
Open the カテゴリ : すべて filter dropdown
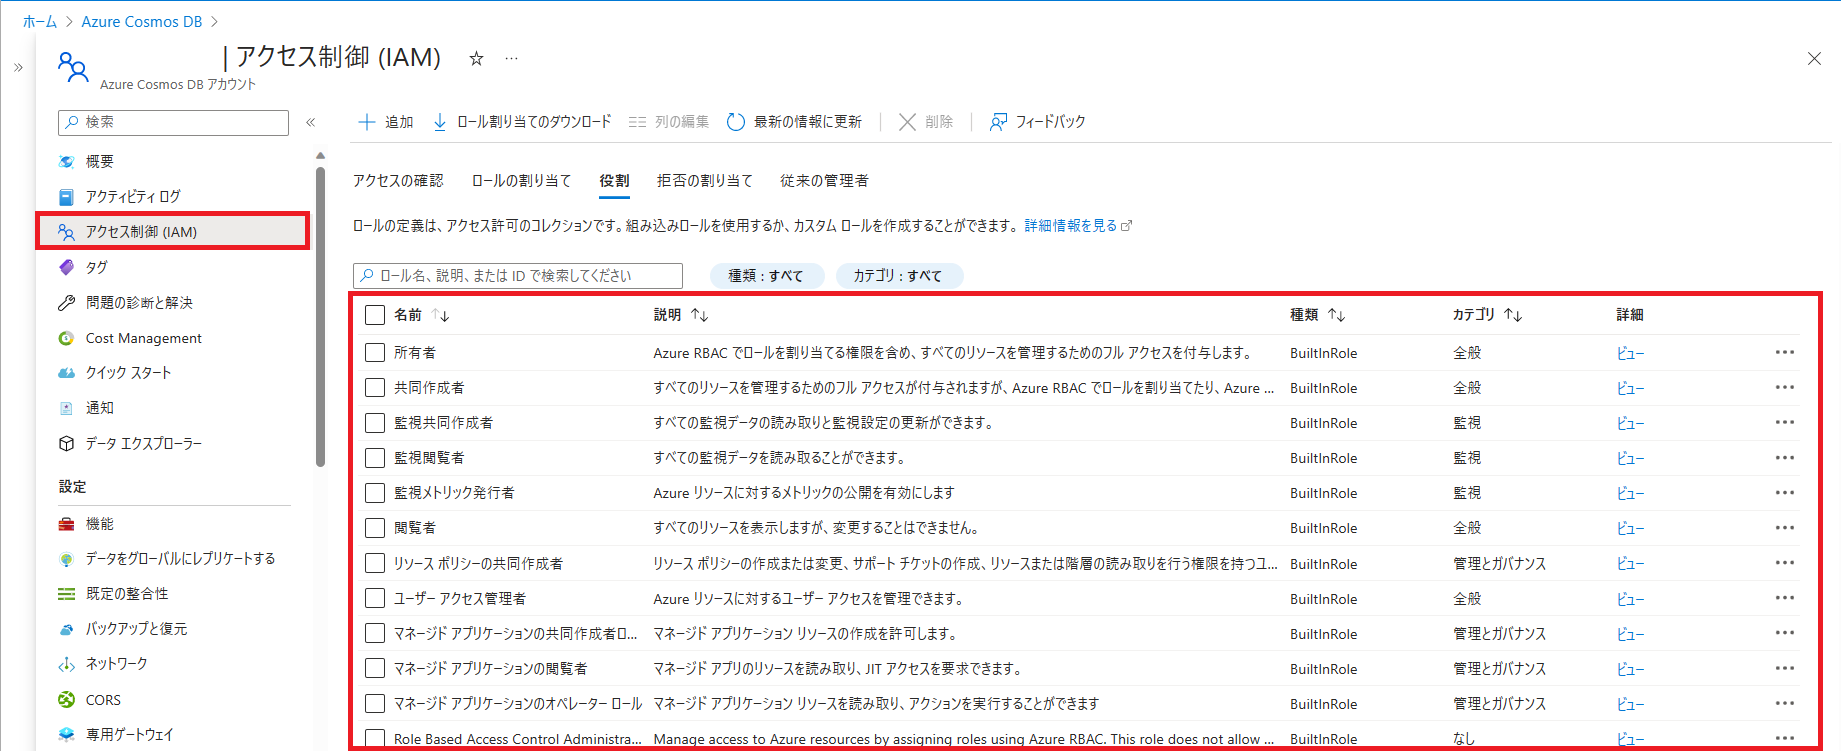[898, 276]
